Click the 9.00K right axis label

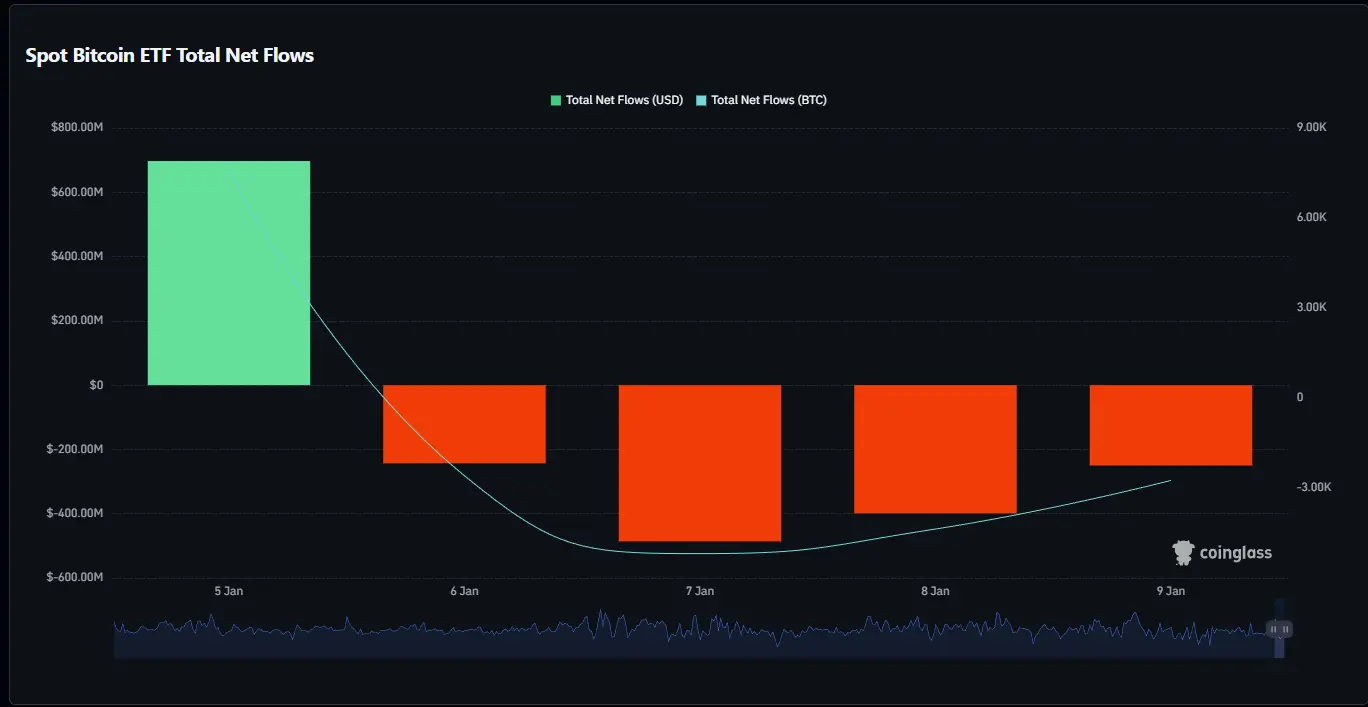(x=1311, y=128)
